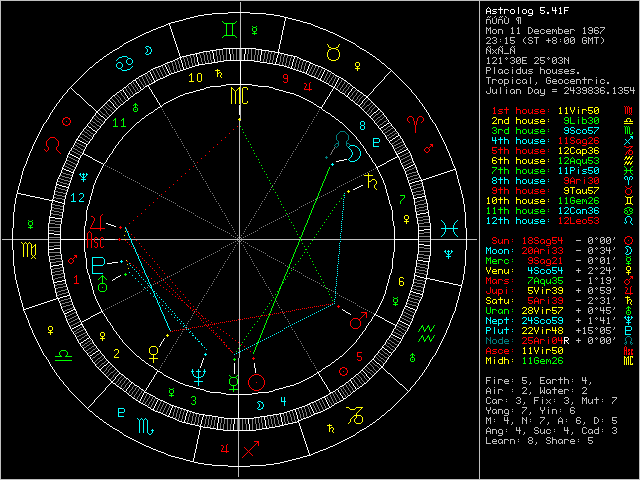Select the large red Mars glyph inside the wheel
The image size is (640, 480).
[x=359, y=320]
